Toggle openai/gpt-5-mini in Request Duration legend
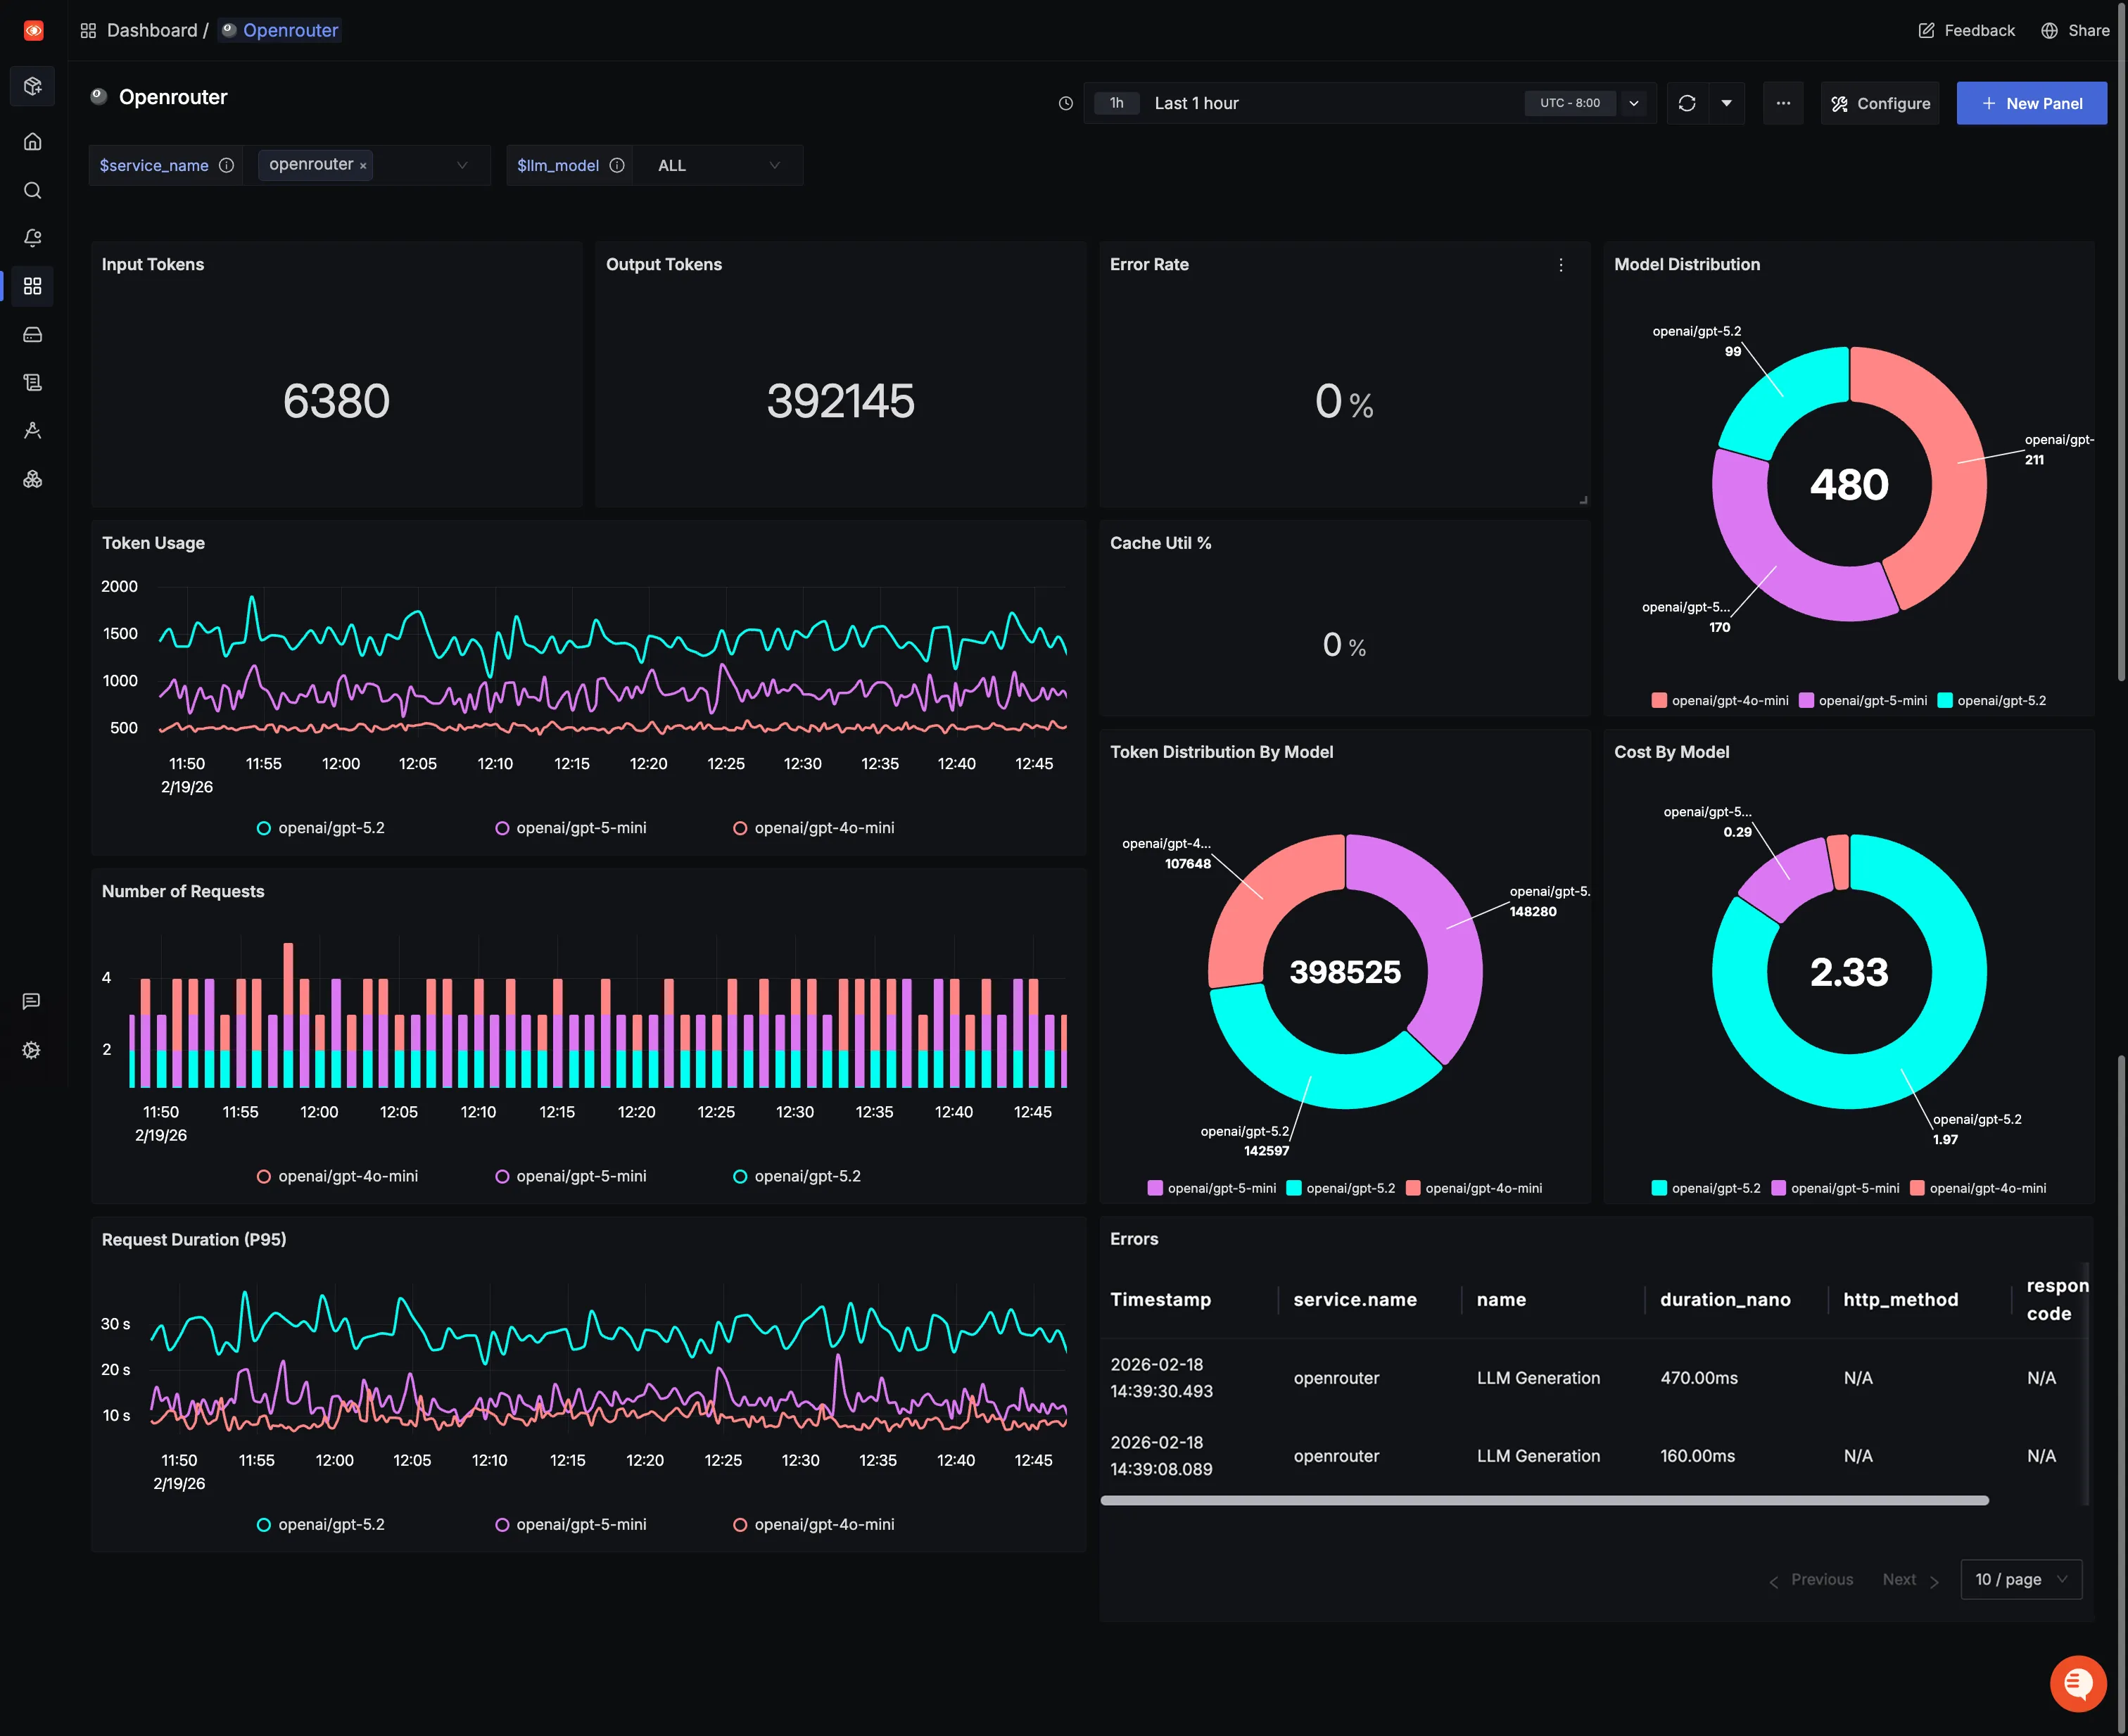Viewport: 2128px width, 1736px height. point(570,1524)
